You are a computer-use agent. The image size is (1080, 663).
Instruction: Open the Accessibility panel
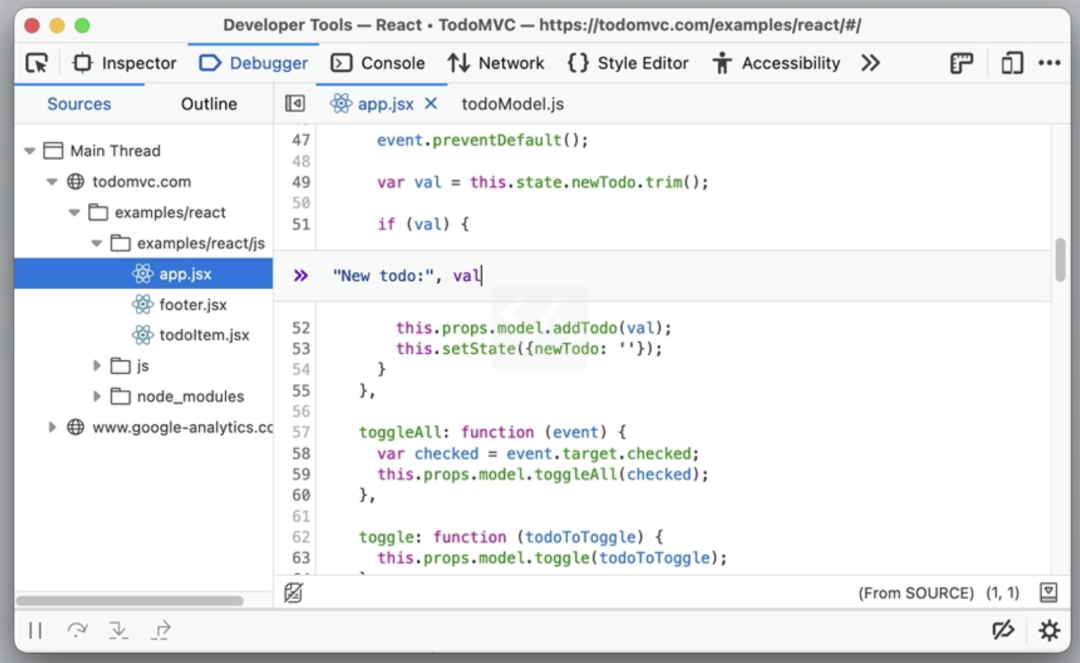(776, 63)
